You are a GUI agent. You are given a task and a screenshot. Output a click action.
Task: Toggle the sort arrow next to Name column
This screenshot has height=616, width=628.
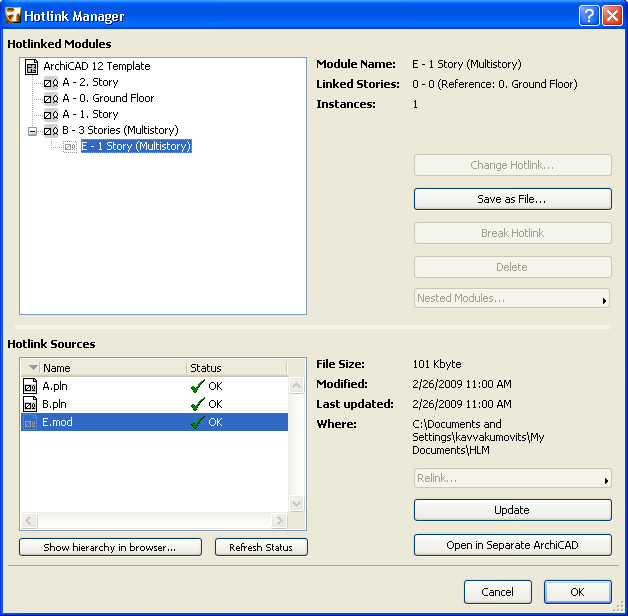[x=34, y=367]
